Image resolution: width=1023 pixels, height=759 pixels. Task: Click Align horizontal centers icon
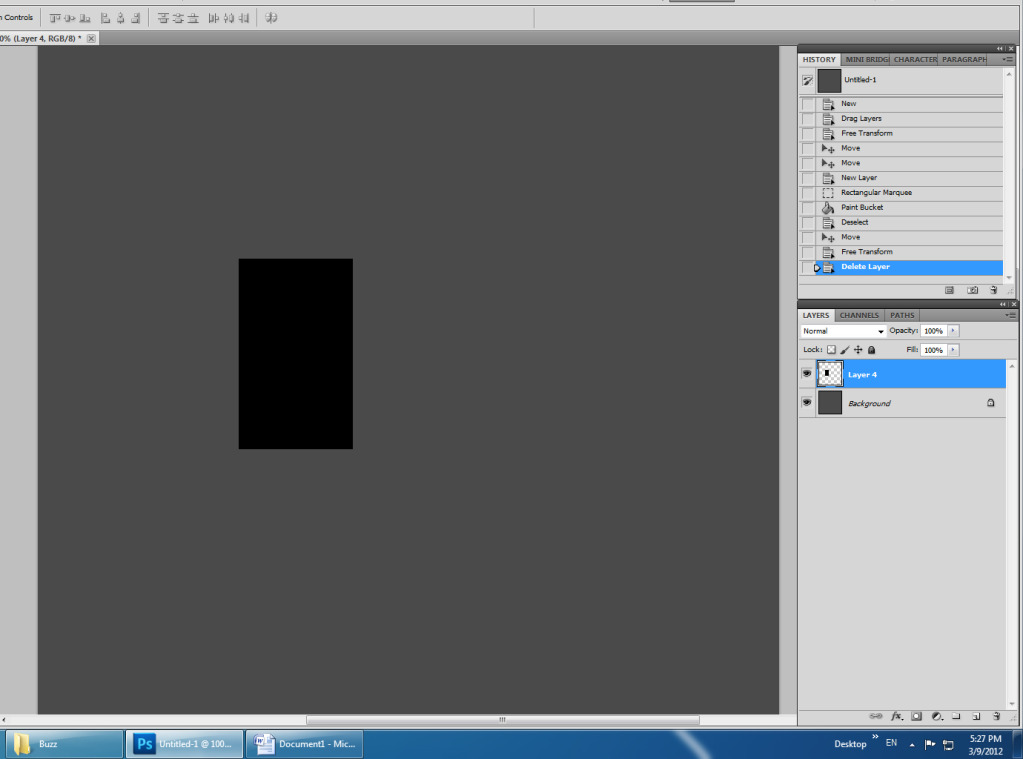[x=121, y=18]
